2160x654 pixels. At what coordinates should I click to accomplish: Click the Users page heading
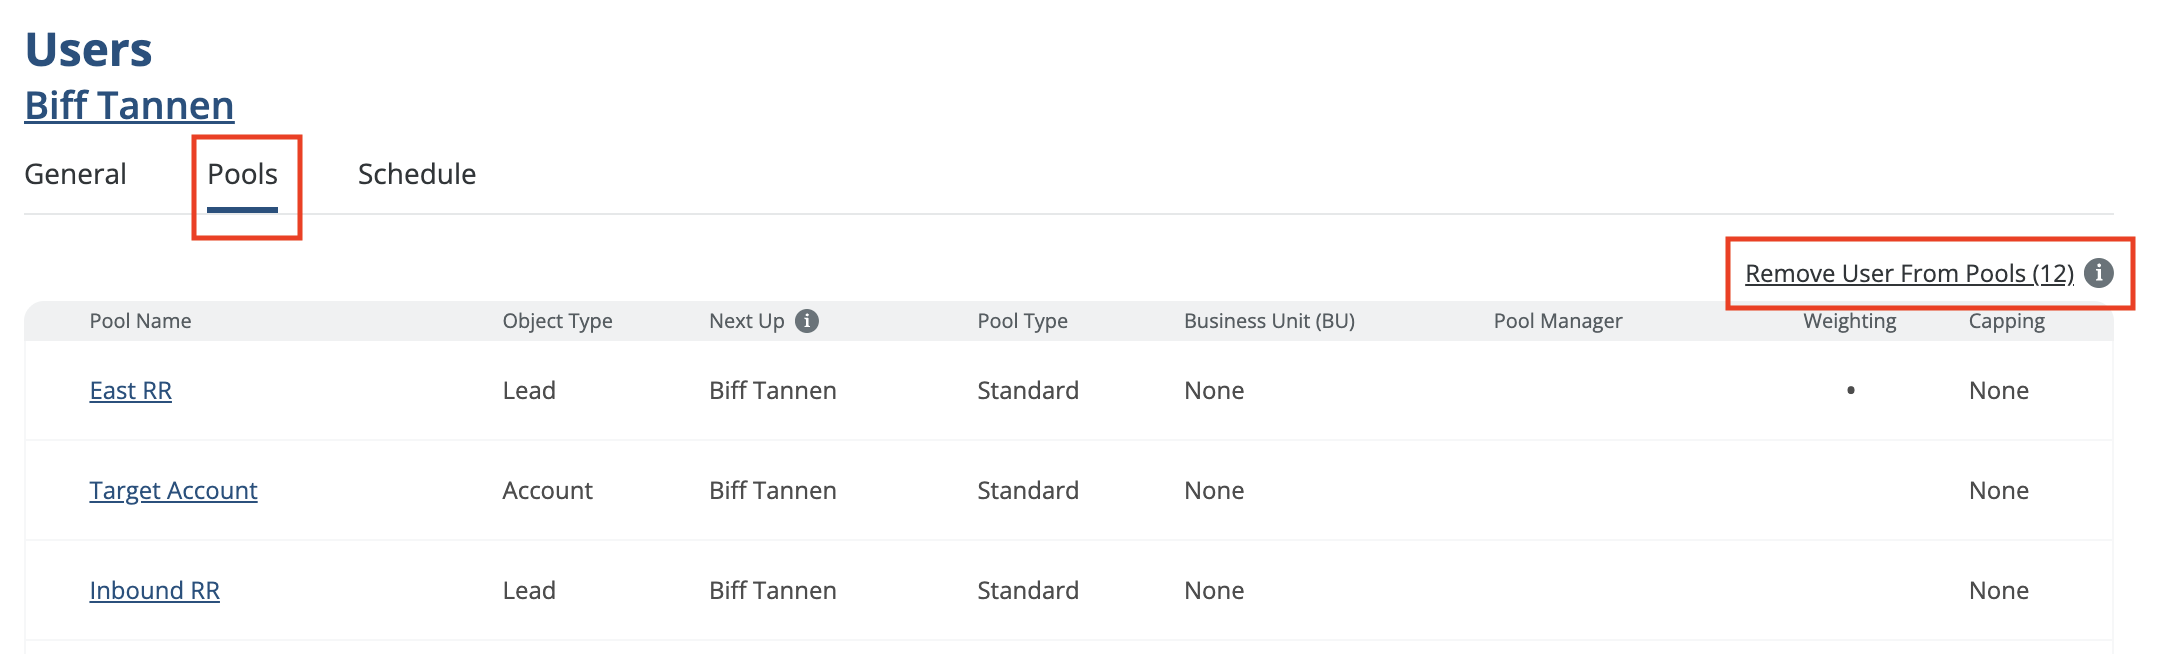[x=88, y=50]
